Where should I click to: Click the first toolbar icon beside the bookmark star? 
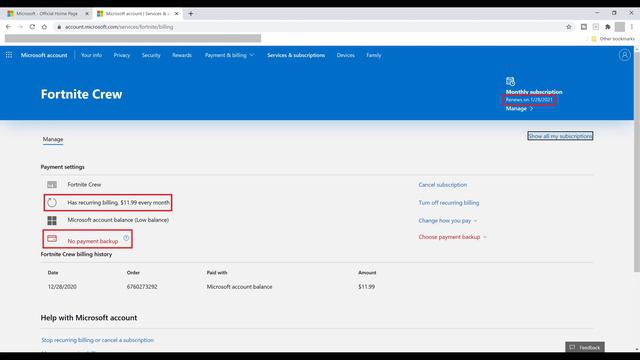[584, 27]
